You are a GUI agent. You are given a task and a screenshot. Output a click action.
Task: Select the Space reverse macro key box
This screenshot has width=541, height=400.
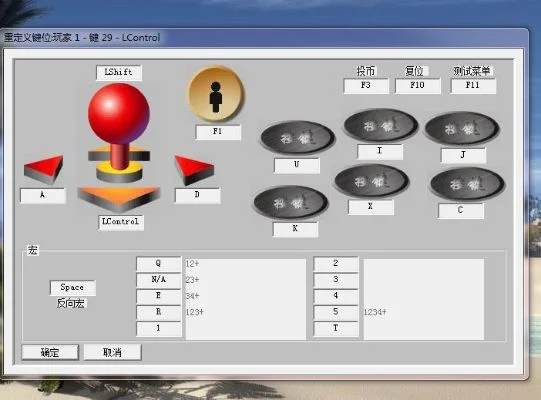click(x=72, y=288)
